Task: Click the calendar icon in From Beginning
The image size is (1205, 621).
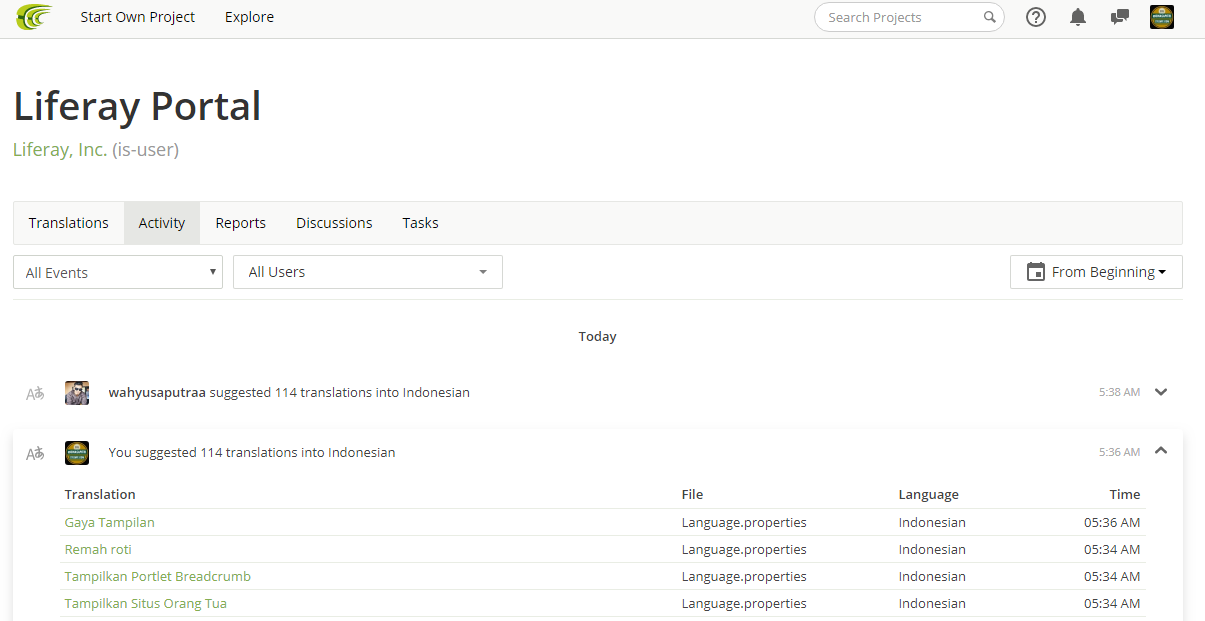Action: pos(1036,272)
